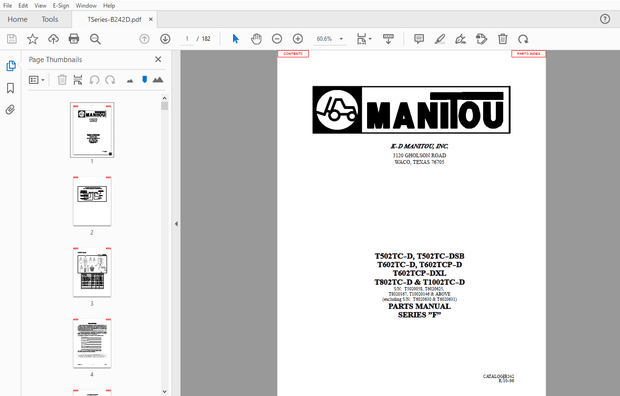Click the upload to cloud icon
Screen dimensions: 620x396
(53, 39)
